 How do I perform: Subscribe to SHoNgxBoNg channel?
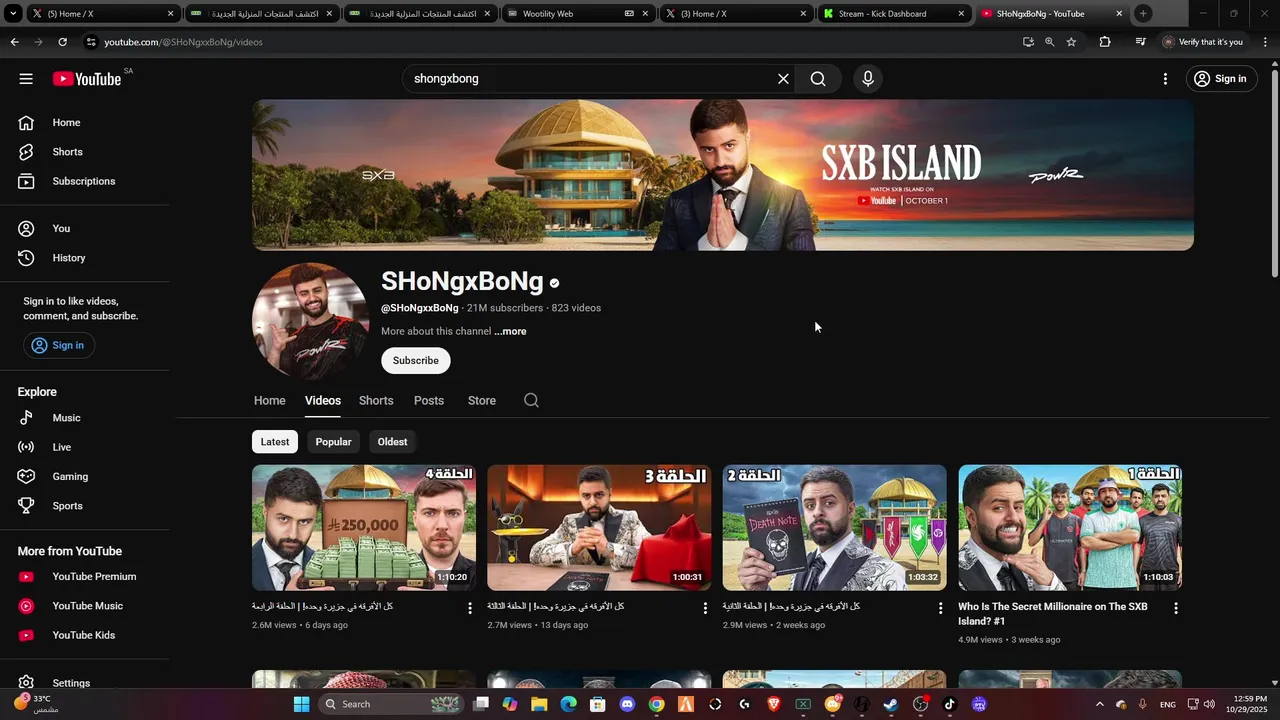coord(416,361)
